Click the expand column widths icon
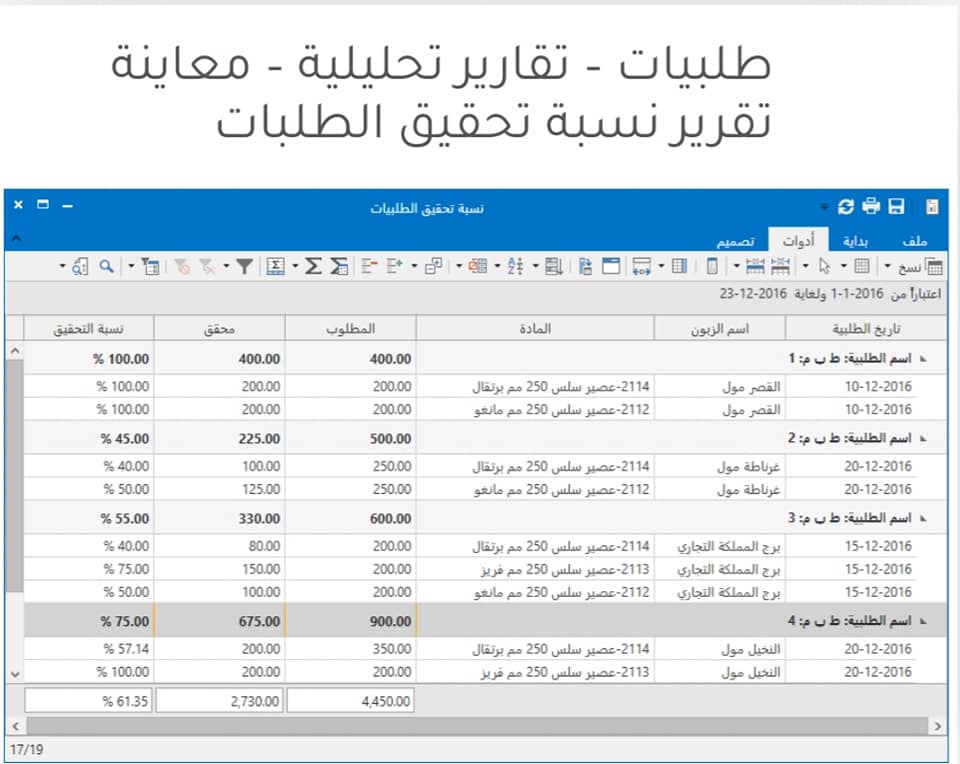This screenshot has height=764, width=960. (x=755, y=266)
